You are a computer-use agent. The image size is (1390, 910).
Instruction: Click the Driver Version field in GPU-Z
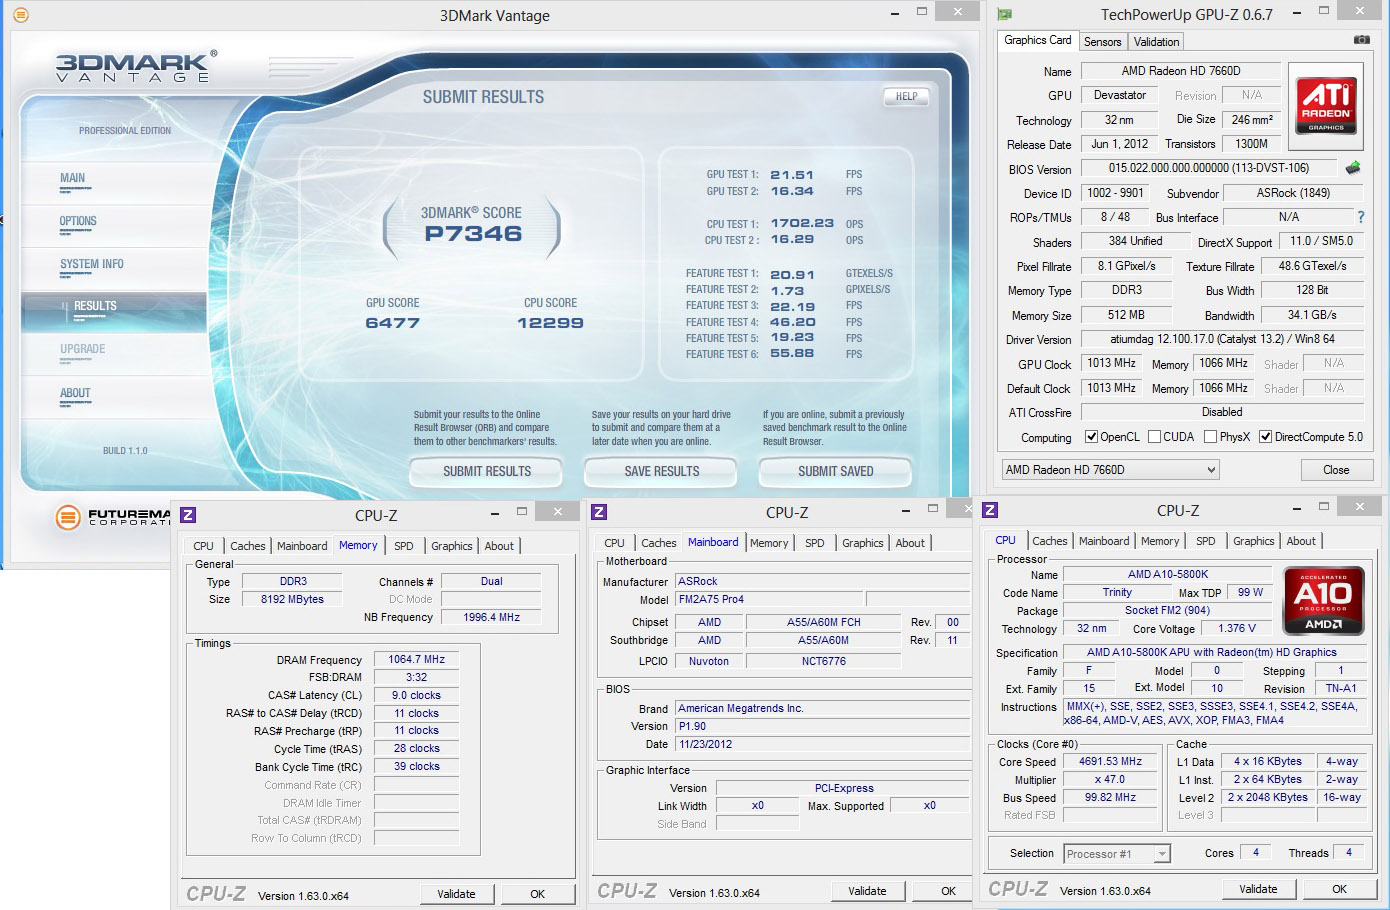(x=1222, y=339)
